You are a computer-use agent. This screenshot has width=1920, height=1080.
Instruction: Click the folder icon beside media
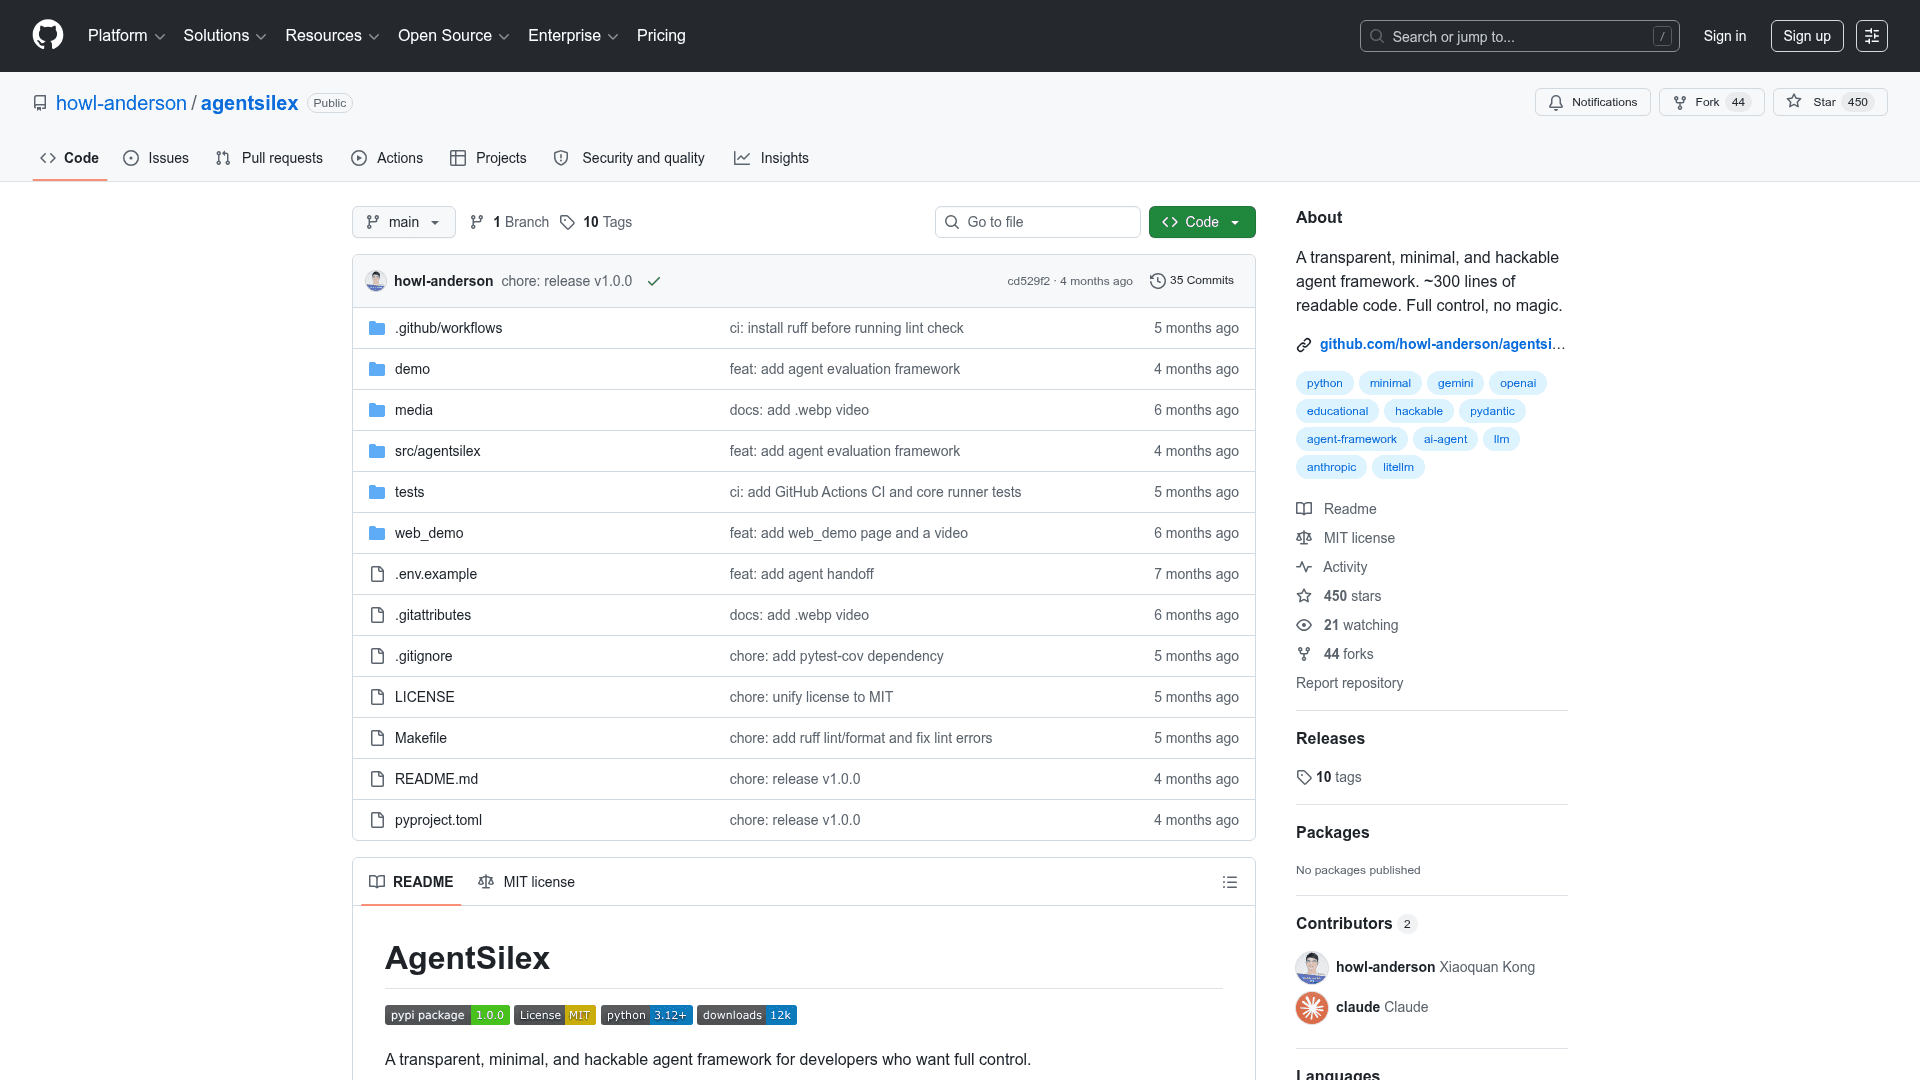click(x=377, y=410)
